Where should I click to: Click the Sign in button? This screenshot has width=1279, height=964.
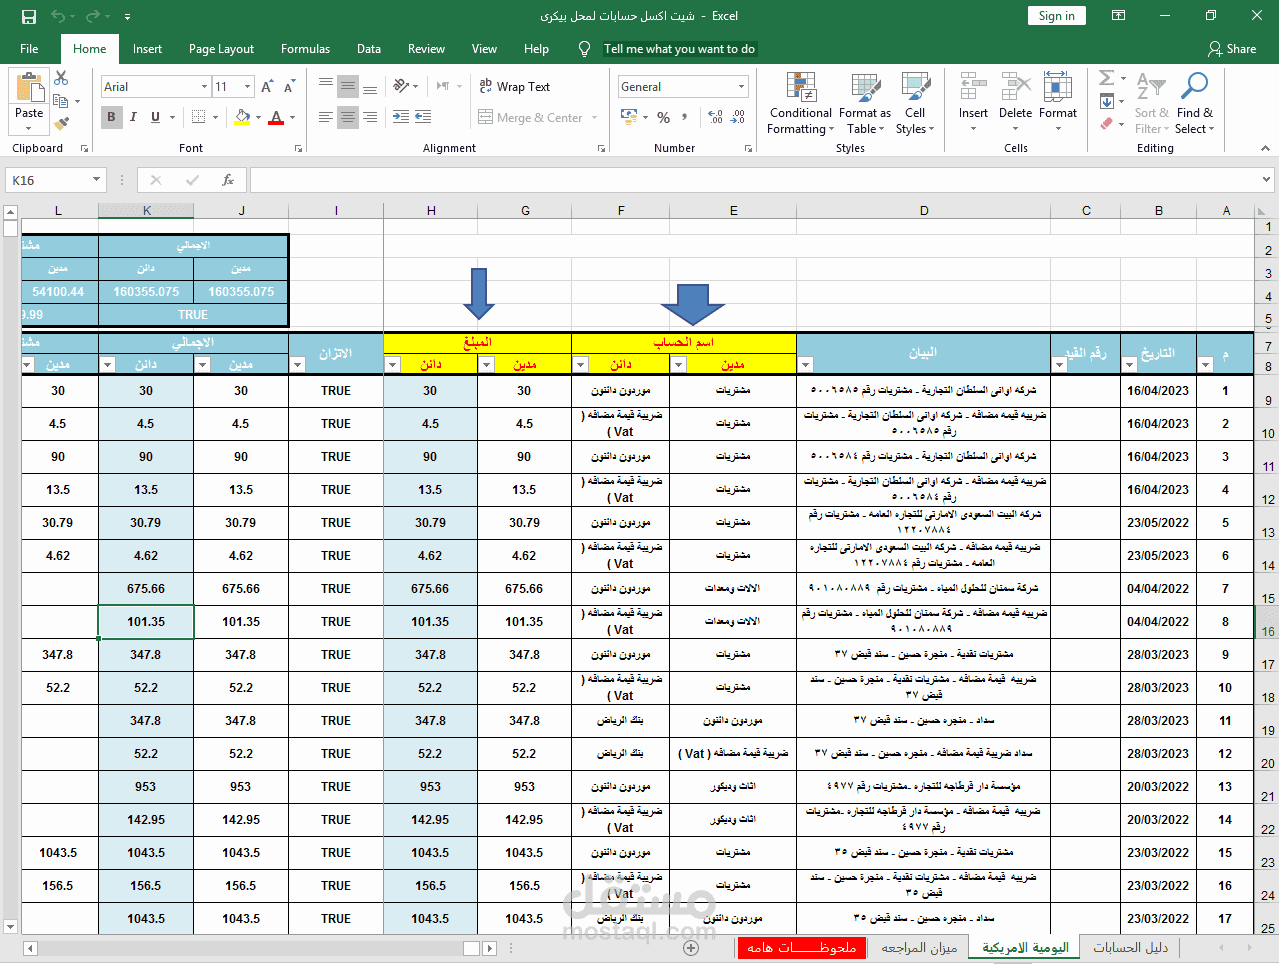(x=1056, y=16)
